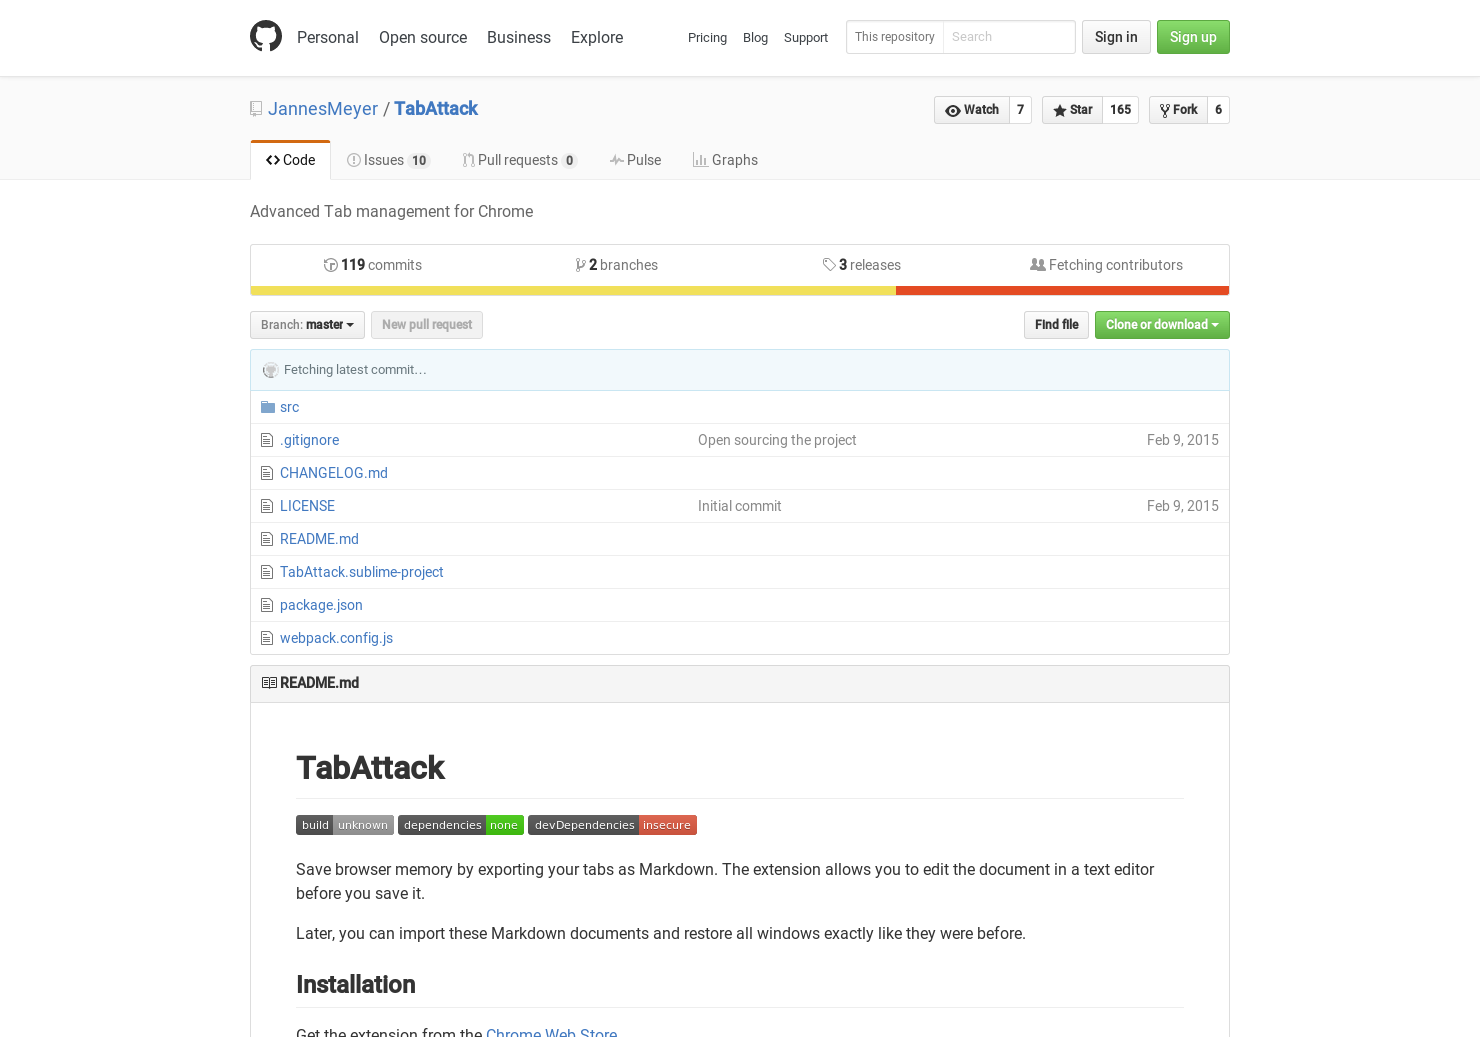Sign up for a GitHub account

[x=1193, y=37]
